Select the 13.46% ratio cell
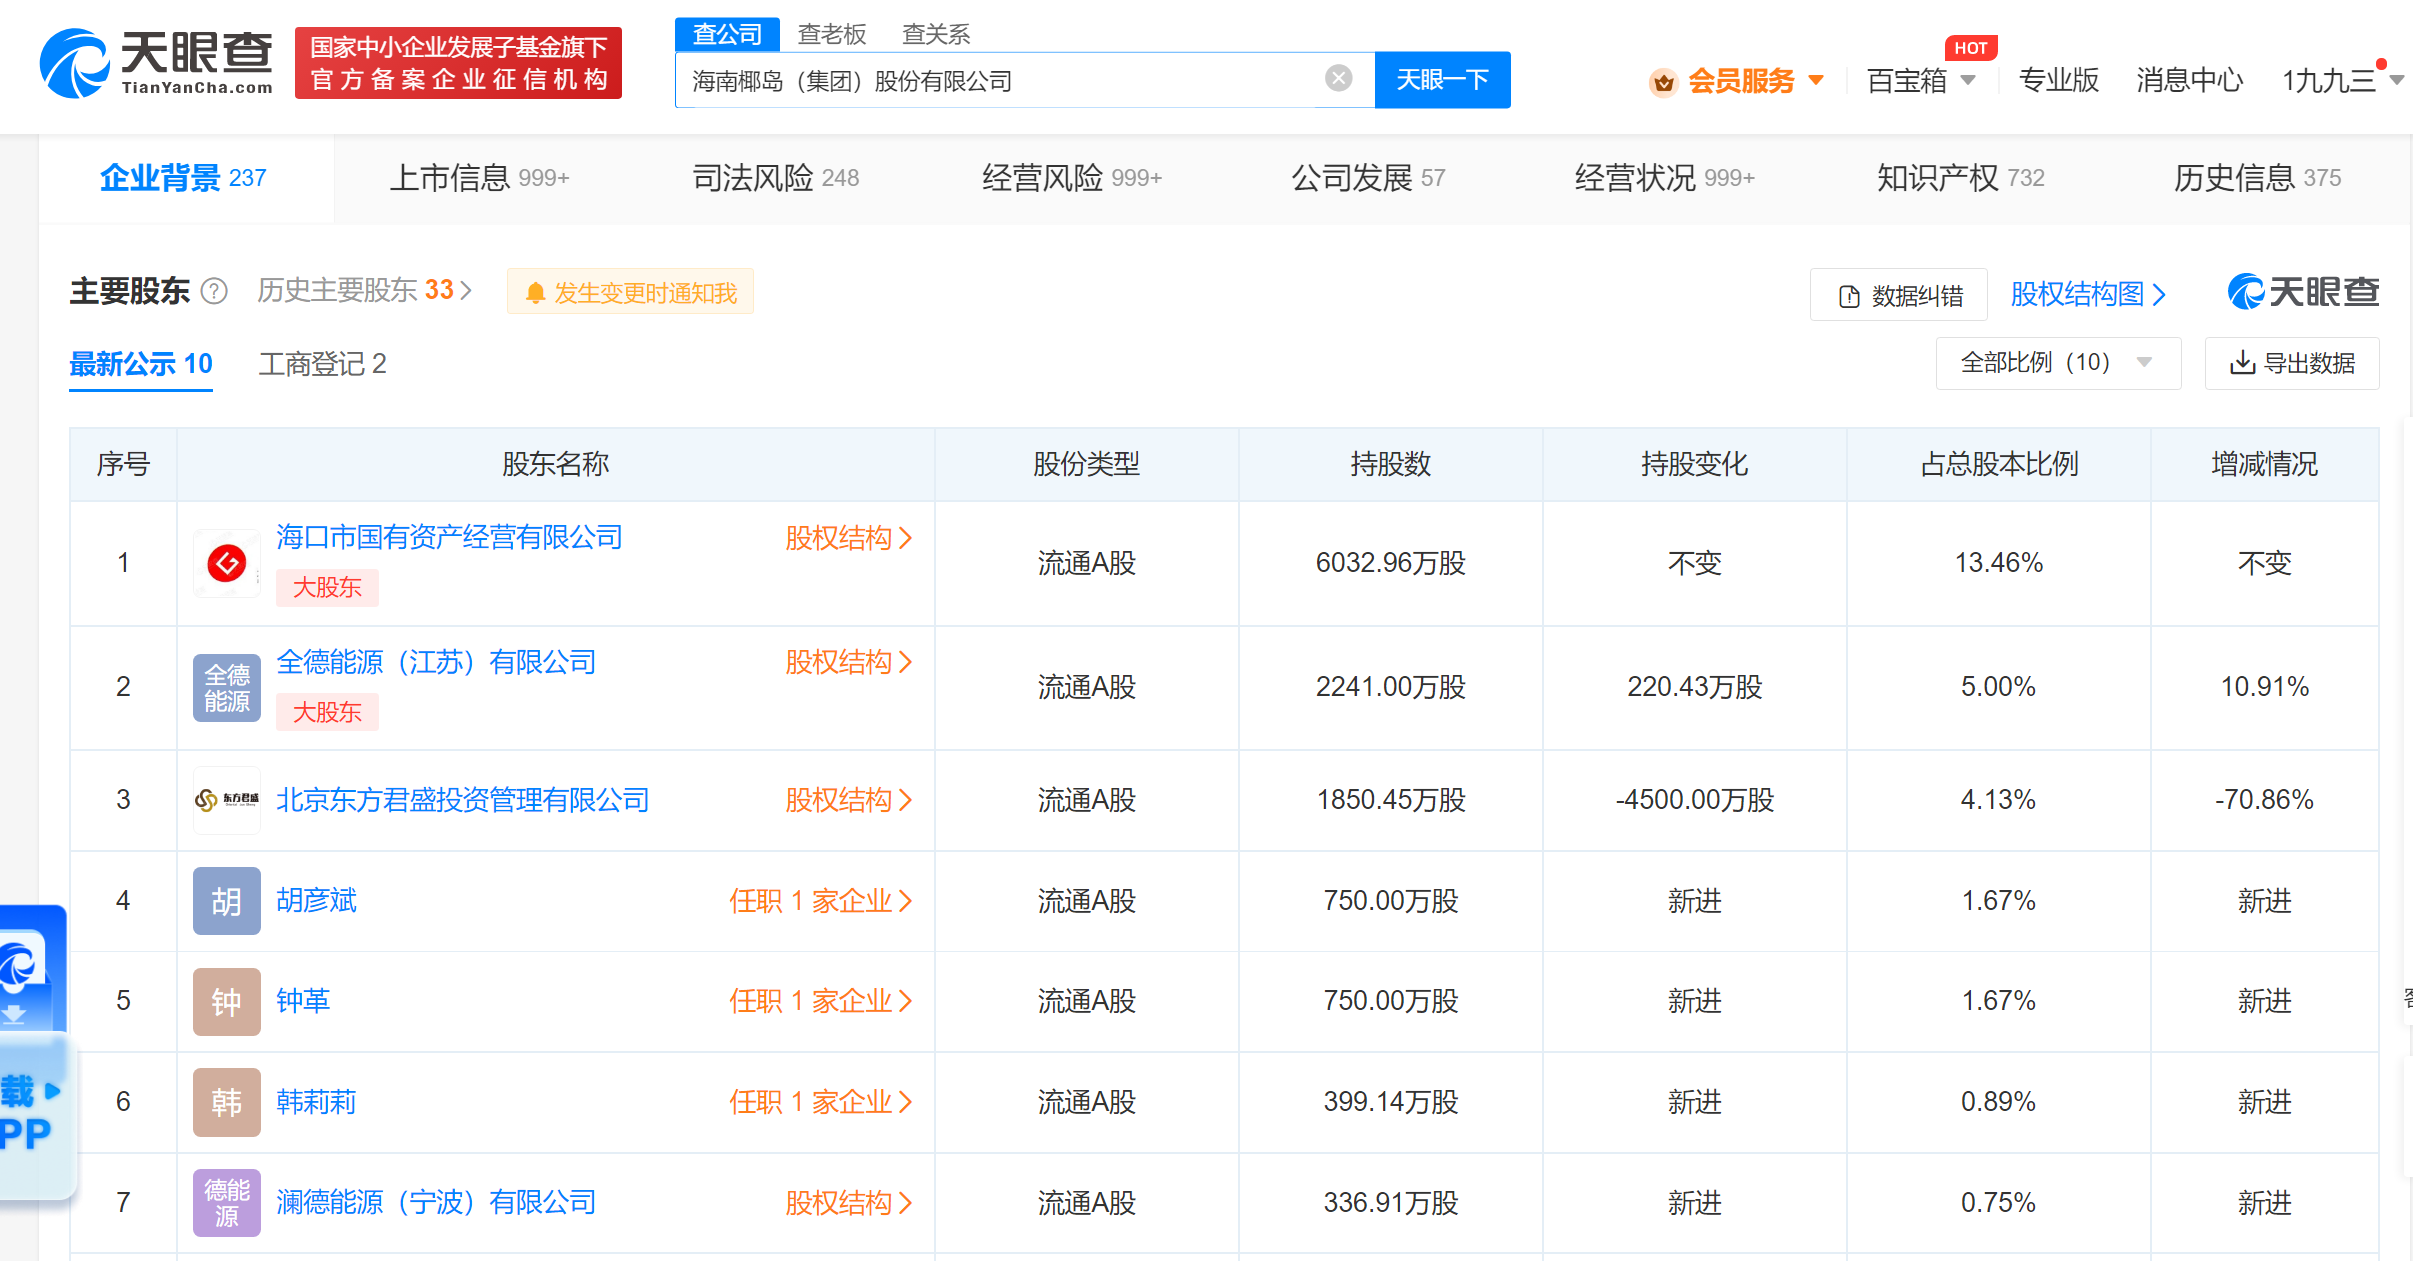 pos(1998,563)
